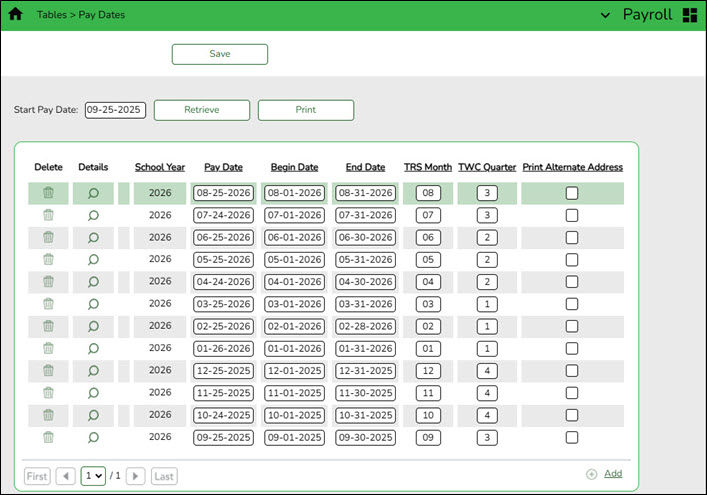707x495 pixels.
Task: Delete the 04-24-2026 pay date row
Action: pyautogui.click(x=48, y=282)
